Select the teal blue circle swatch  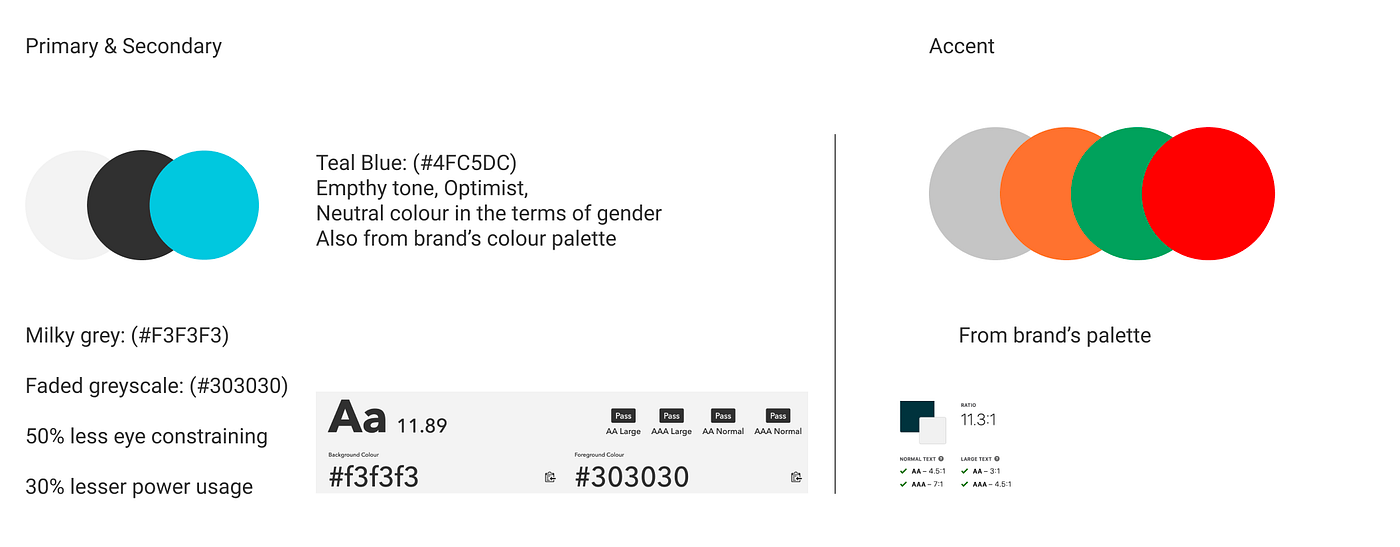point(204,205)
